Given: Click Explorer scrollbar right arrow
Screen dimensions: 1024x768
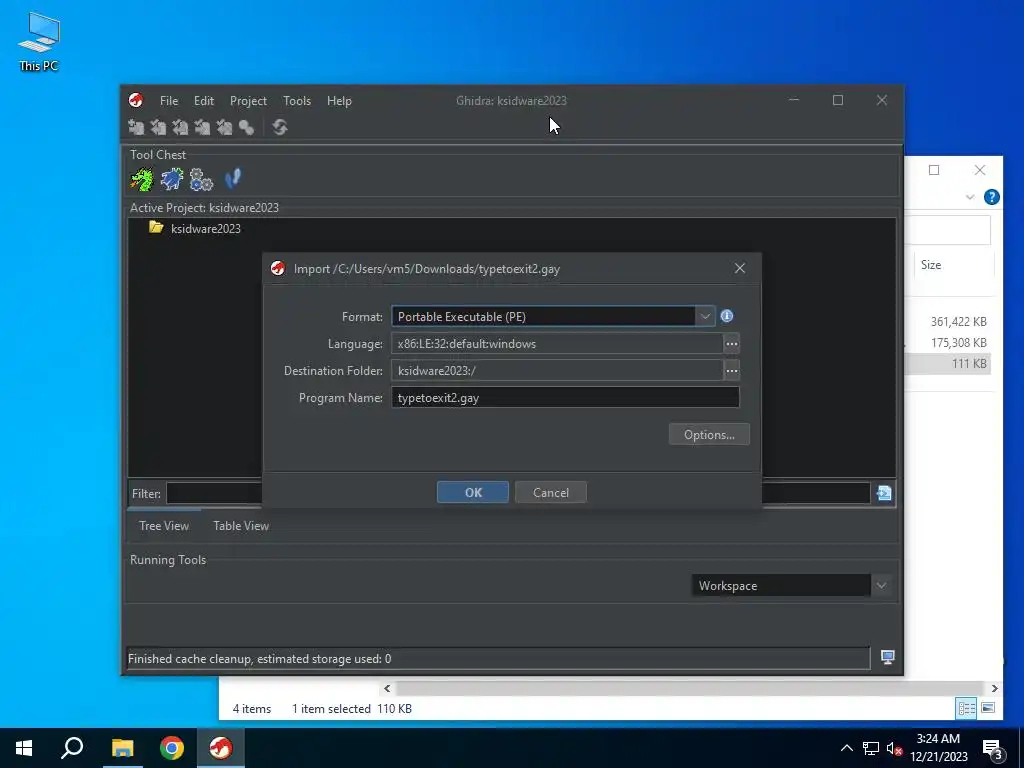Looking at the screenshot, I should [x=994, y=688].
